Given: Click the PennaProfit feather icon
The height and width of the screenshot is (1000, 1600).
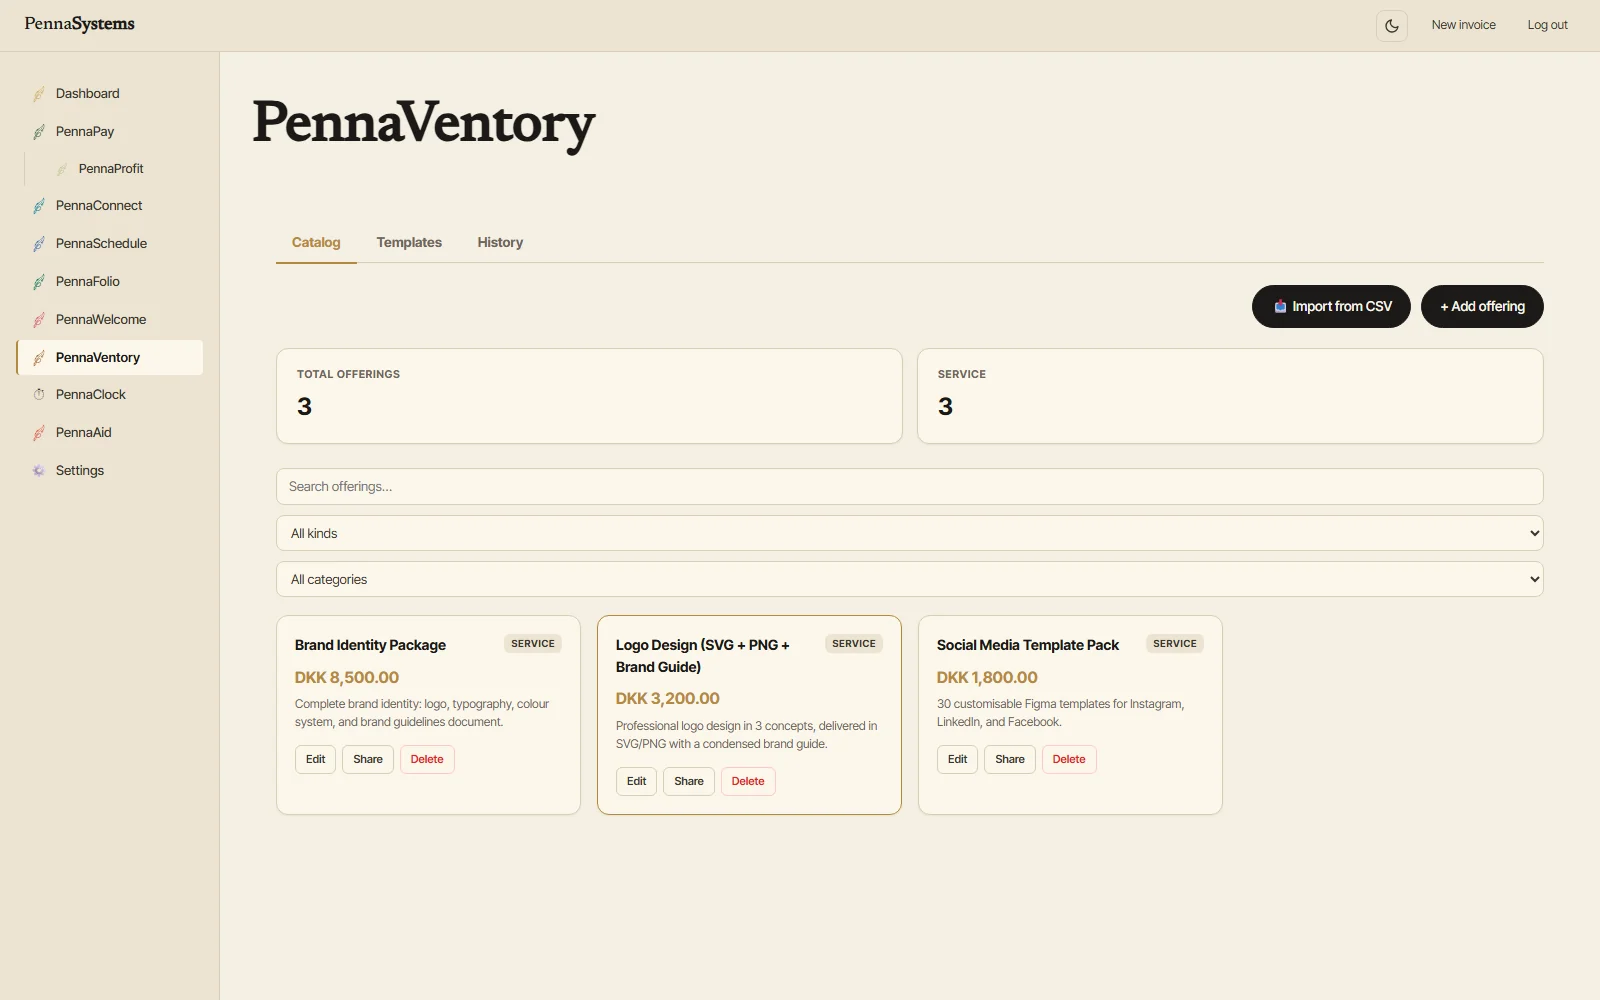Looking at the screenshot, I should point(62,169).
